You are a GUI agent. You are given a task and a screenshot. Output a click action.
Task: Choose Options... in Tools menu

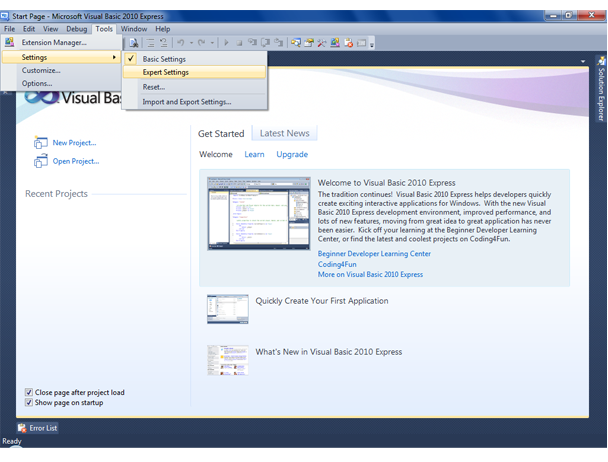tap(62, 83)
